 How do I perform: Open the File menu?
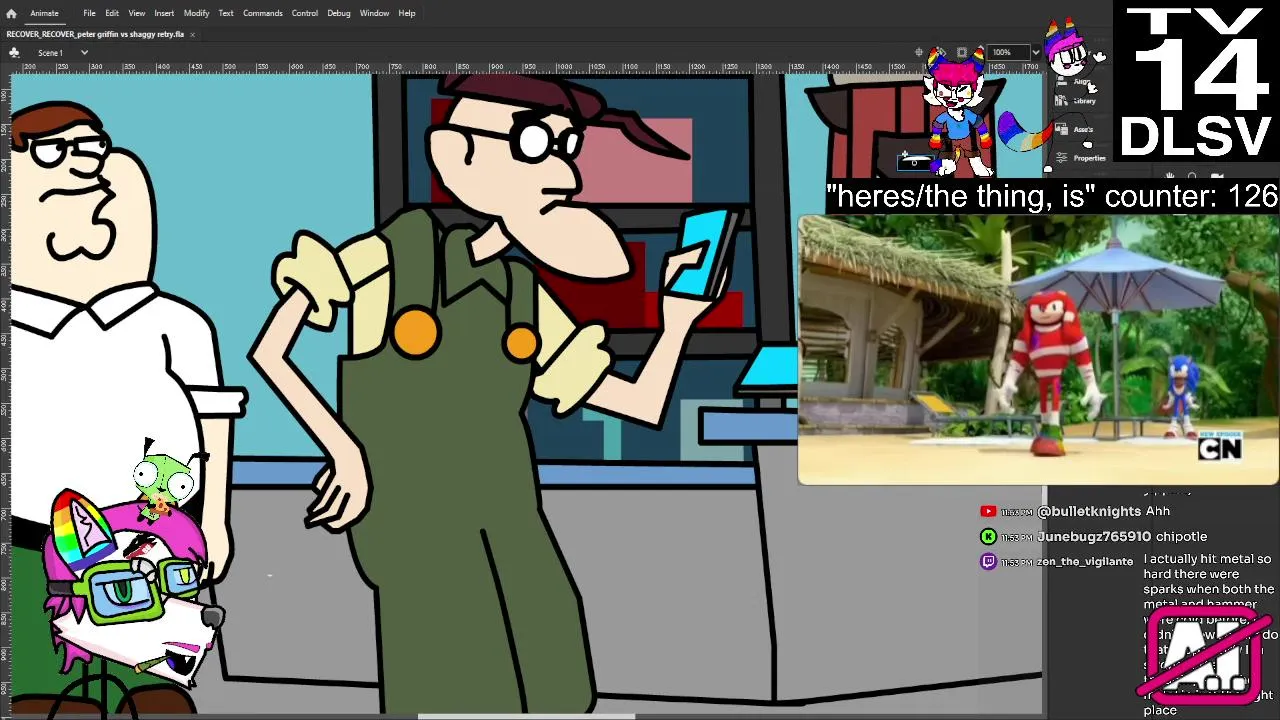(89, 13)
